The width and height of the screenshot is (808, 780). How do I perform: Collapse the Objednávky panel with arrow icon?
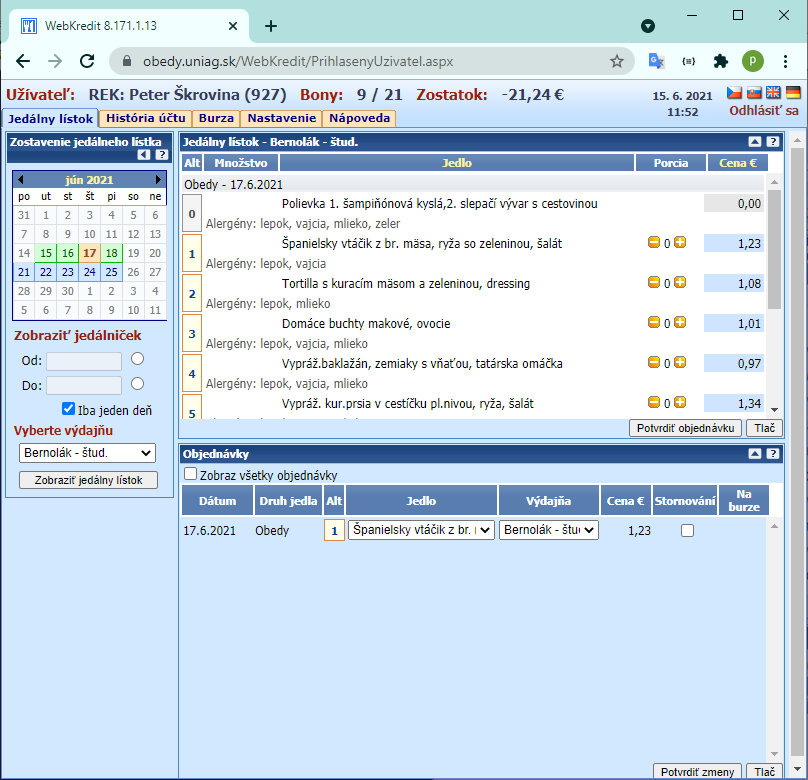pyautogui.click(x=754, y=453)
